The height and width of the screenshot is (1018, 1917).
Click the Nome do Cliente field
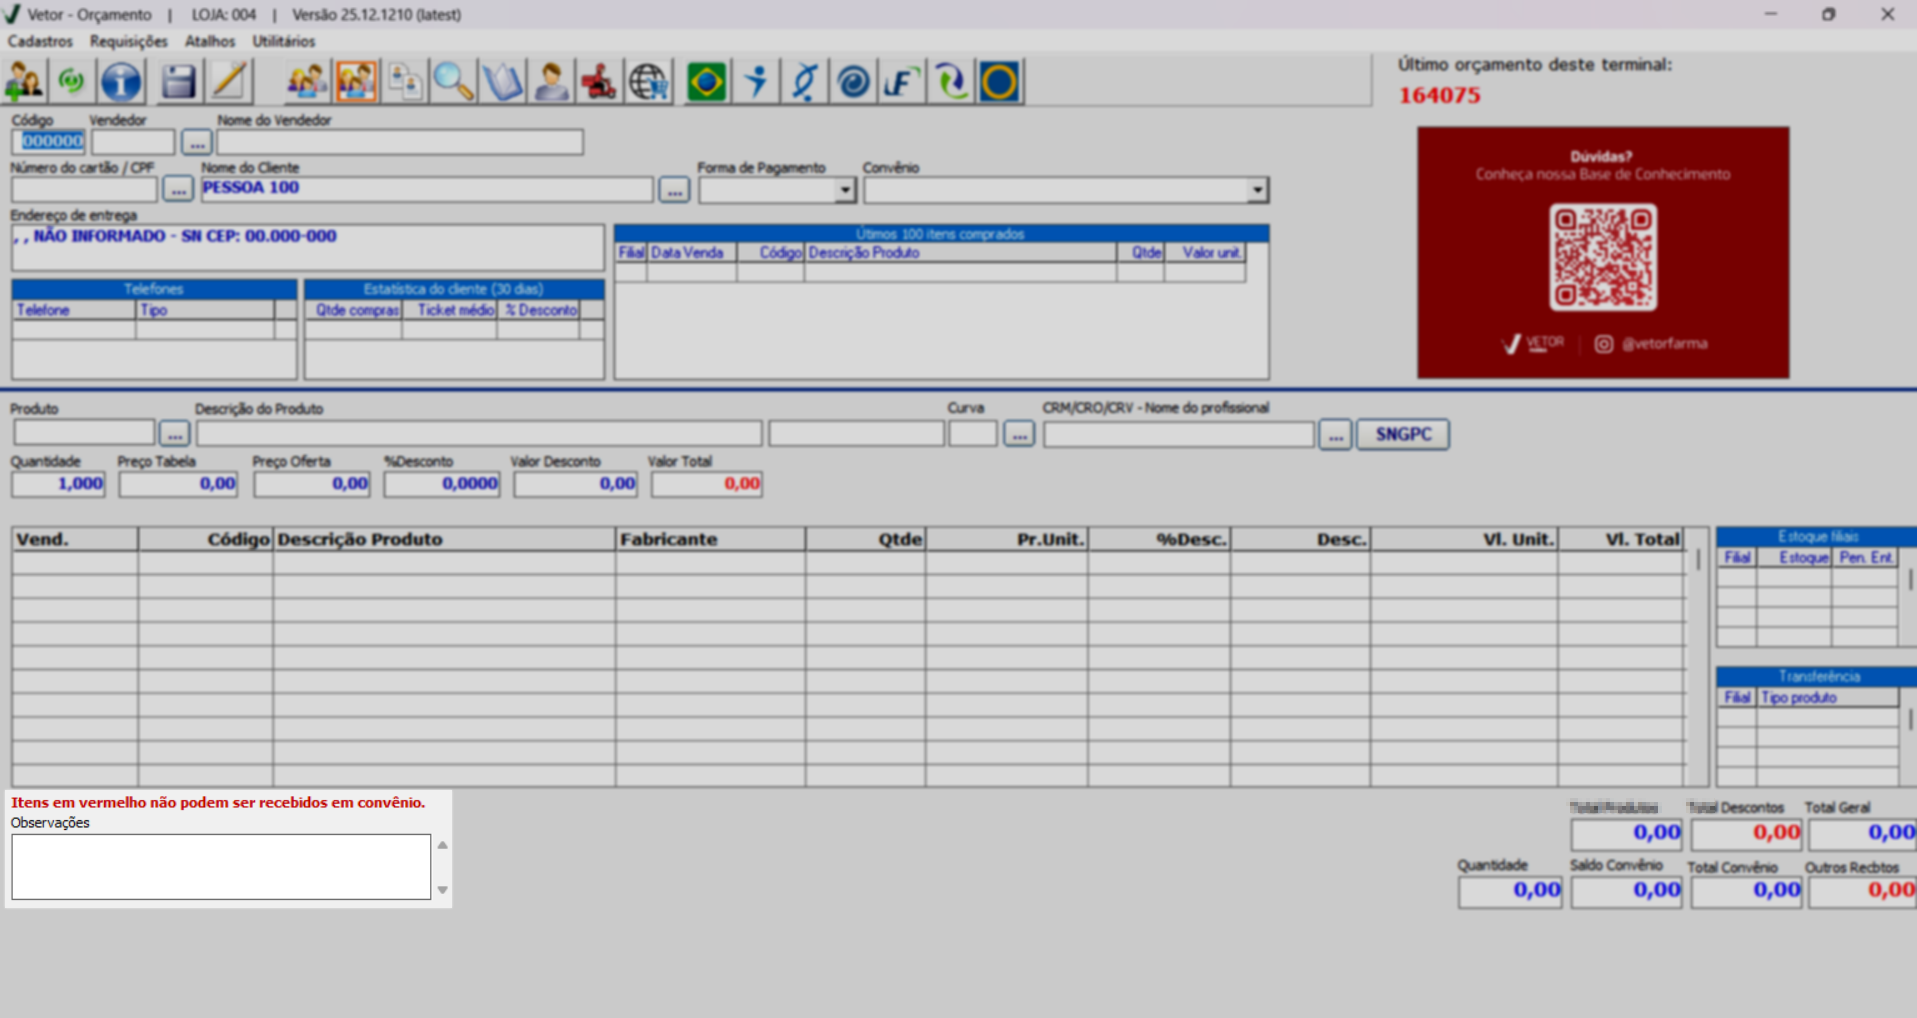(x=427, y=189)
